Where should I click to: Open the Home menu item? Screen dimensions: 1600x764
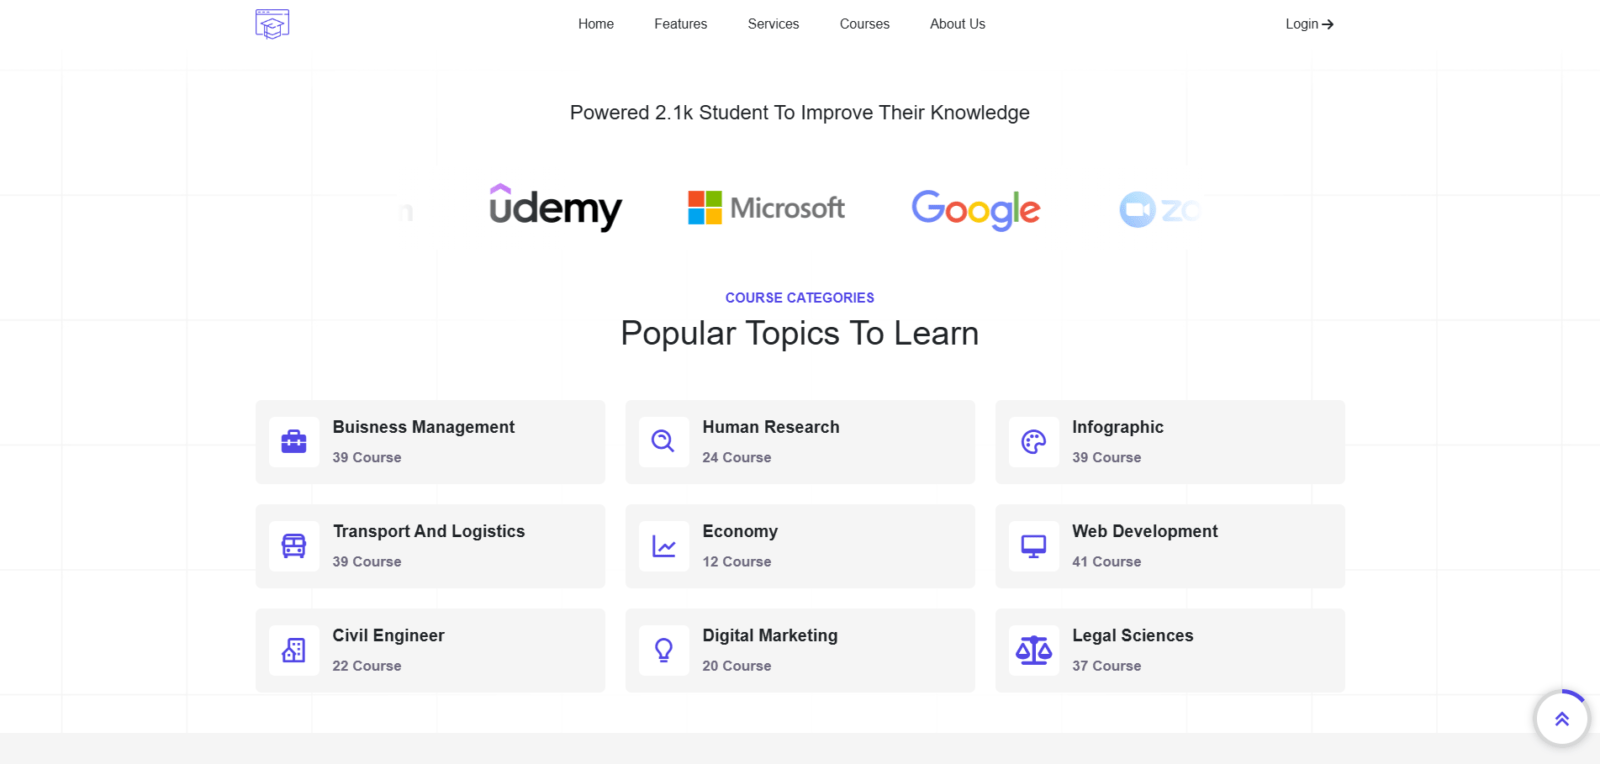[x=596, y=24]
